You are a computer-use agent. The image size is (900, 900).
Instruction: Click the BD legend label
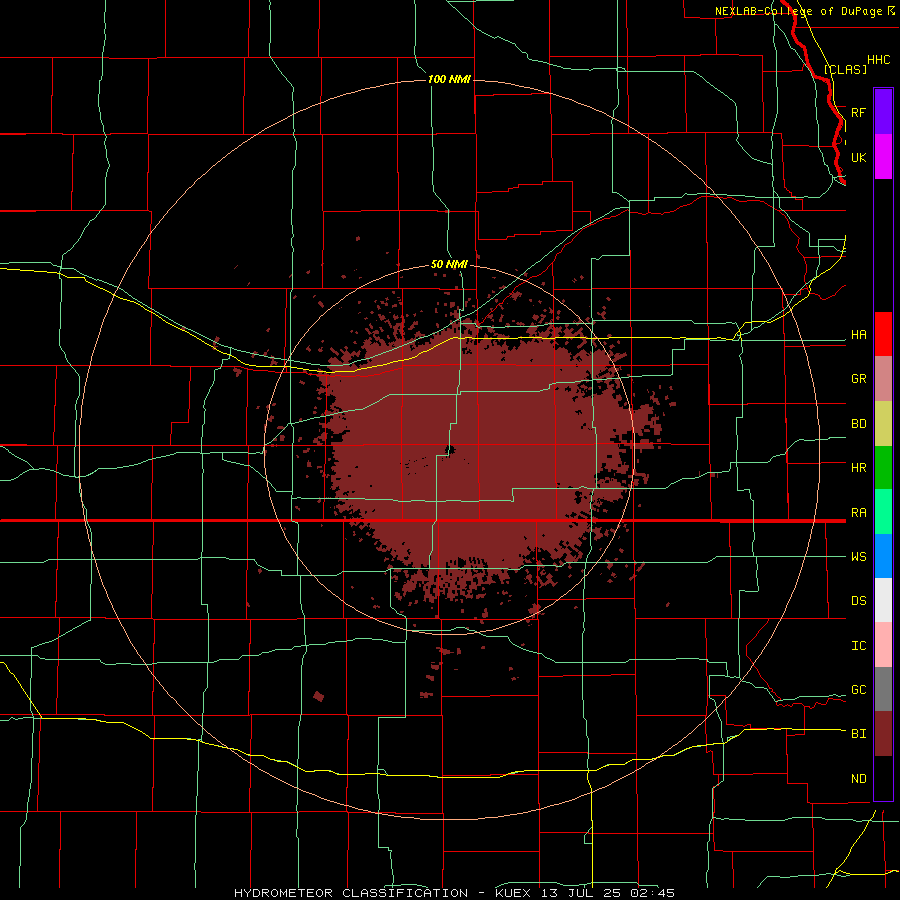(x=858, y=424)
